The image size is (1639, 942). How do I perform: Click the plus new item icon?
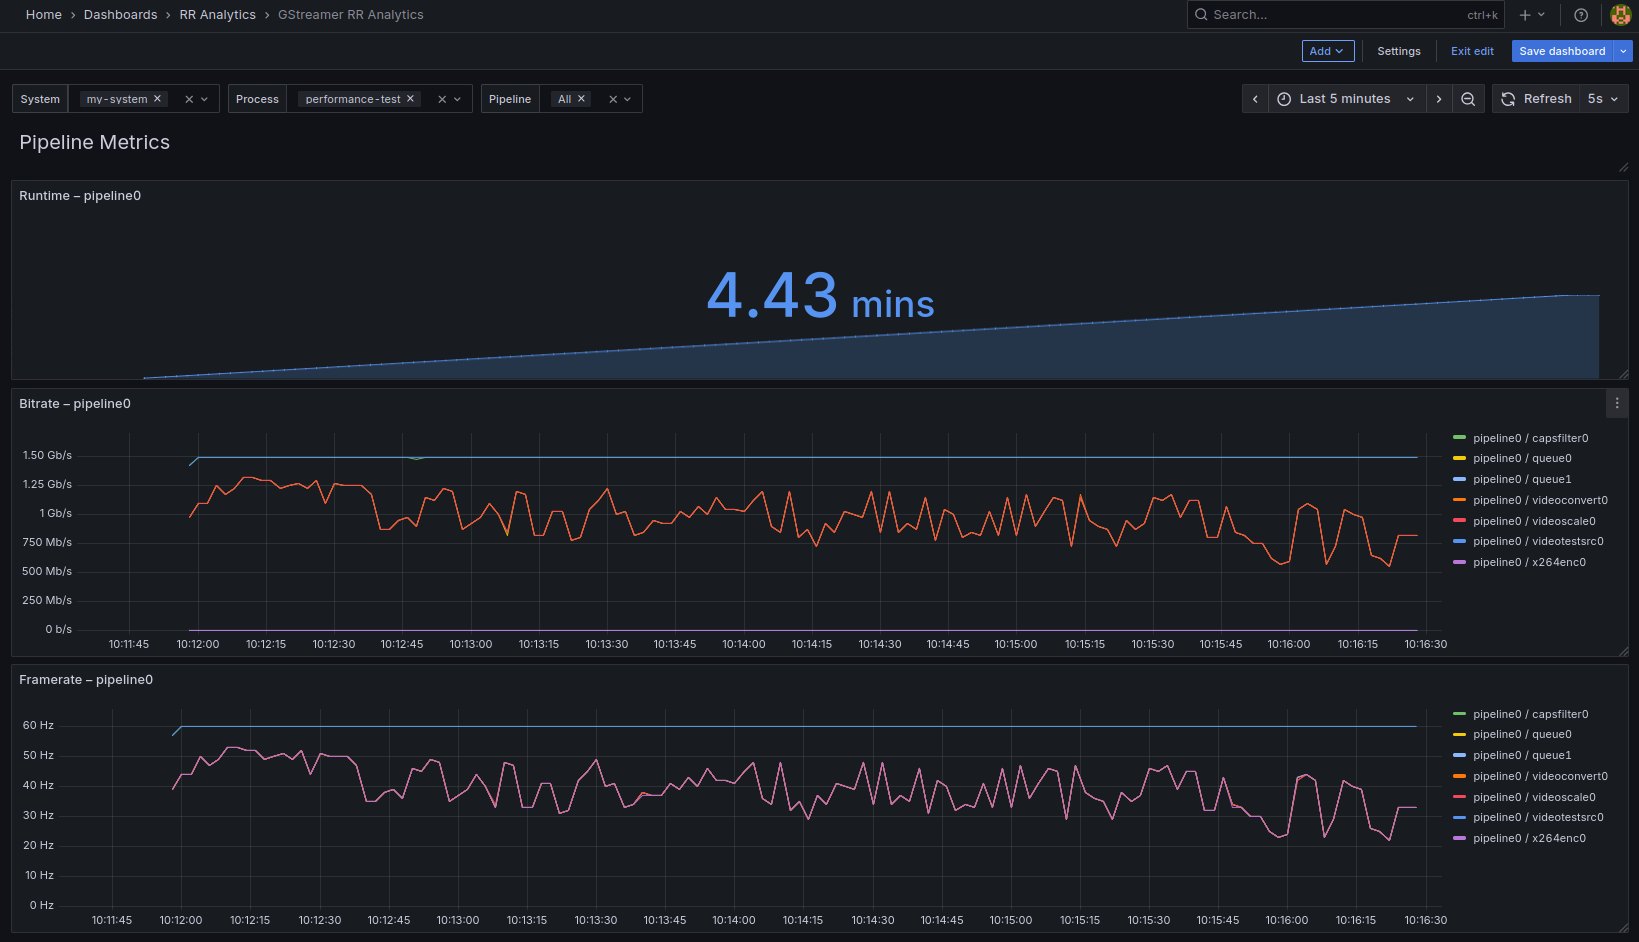pos(1525,15)
